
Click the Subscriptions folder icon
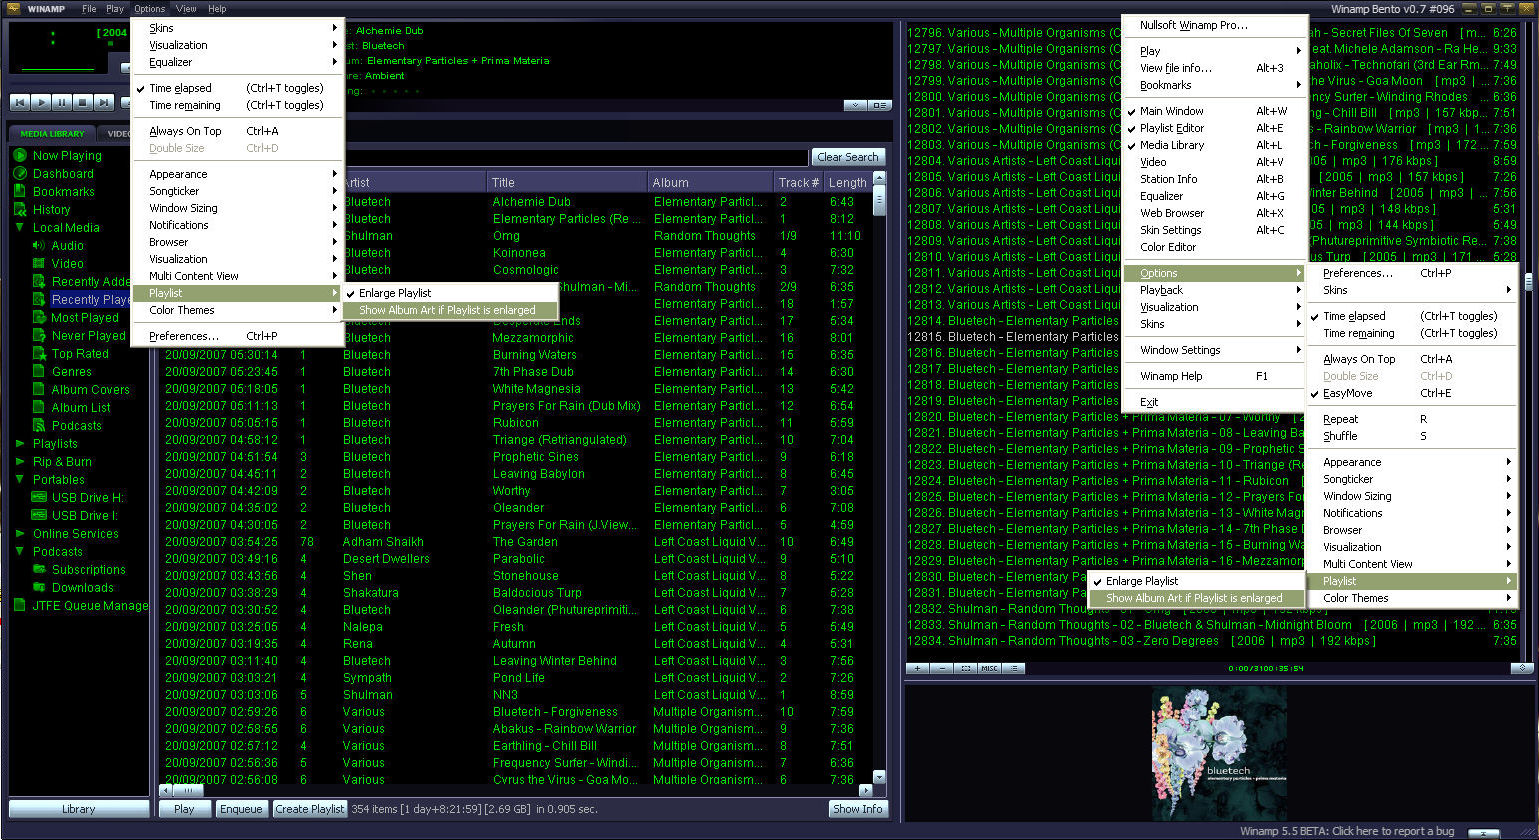pyautogui.click(x=39, y=570)
